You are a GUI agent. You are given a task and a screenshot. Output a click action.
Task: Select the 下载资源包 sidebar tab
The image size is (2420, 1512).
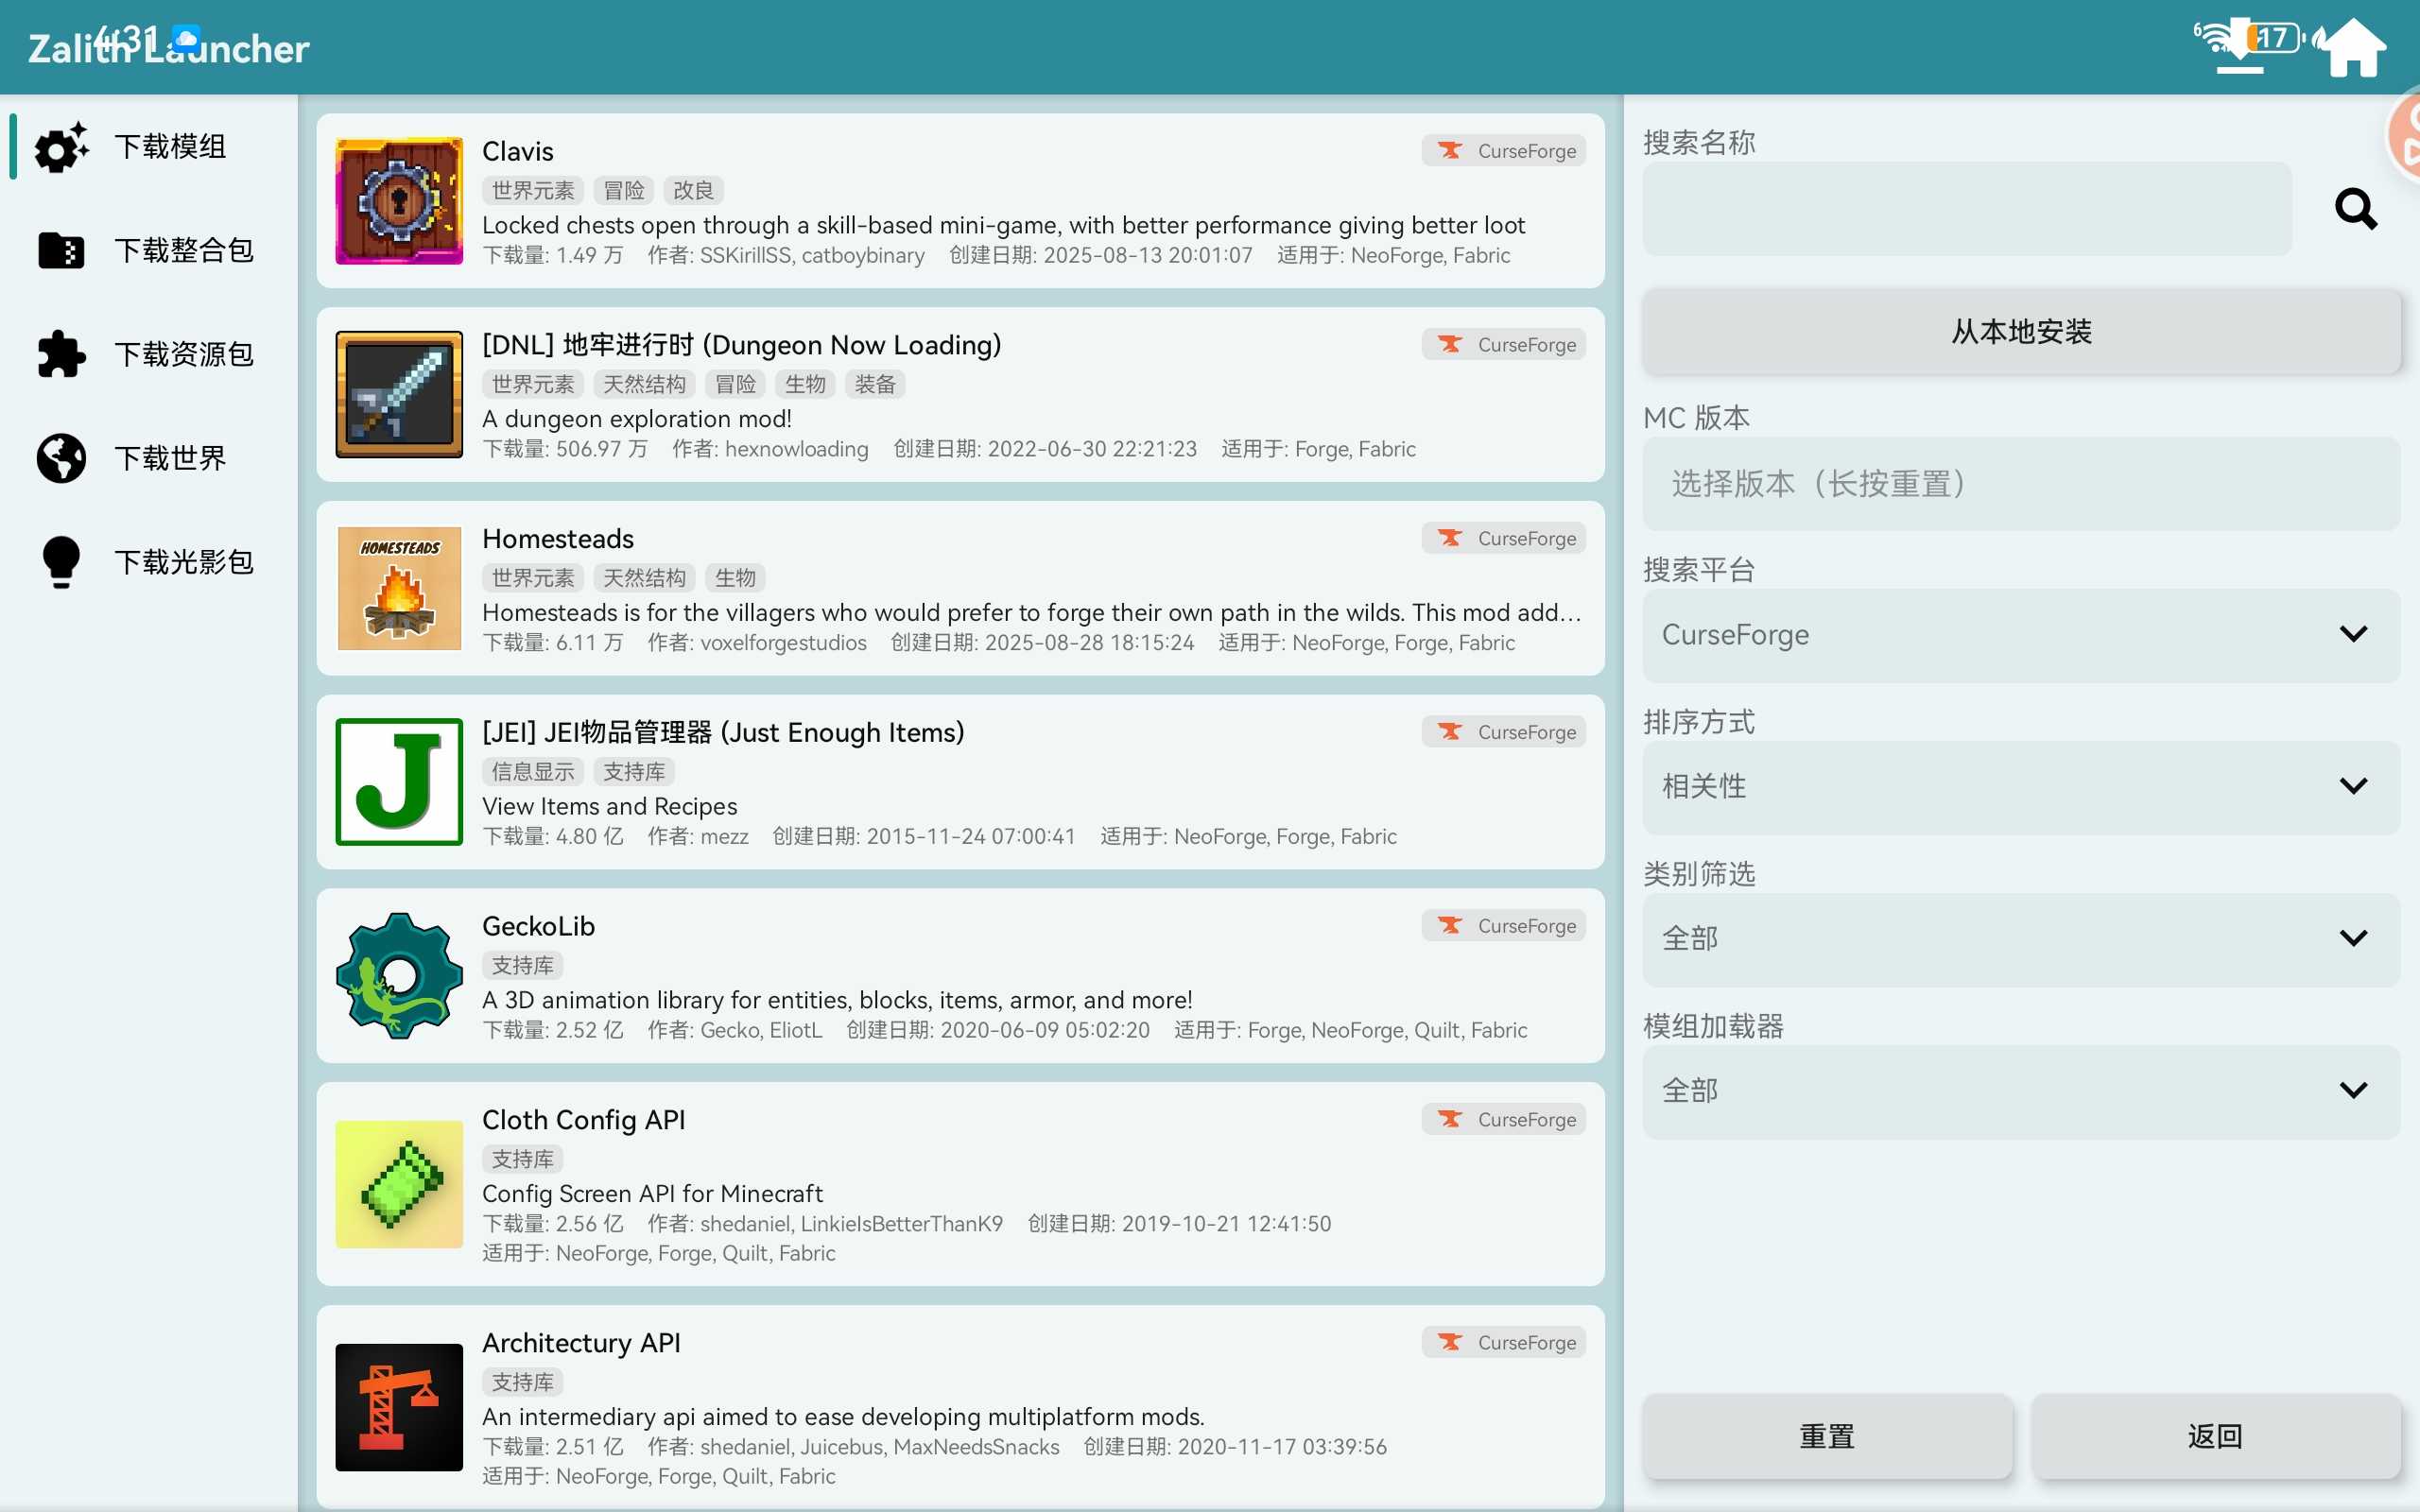150,354
